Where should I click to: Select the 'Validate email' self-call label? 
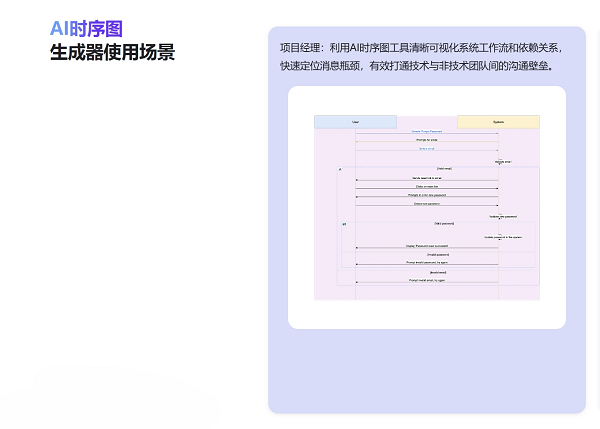pyautogui.click(x=503, y=161)
